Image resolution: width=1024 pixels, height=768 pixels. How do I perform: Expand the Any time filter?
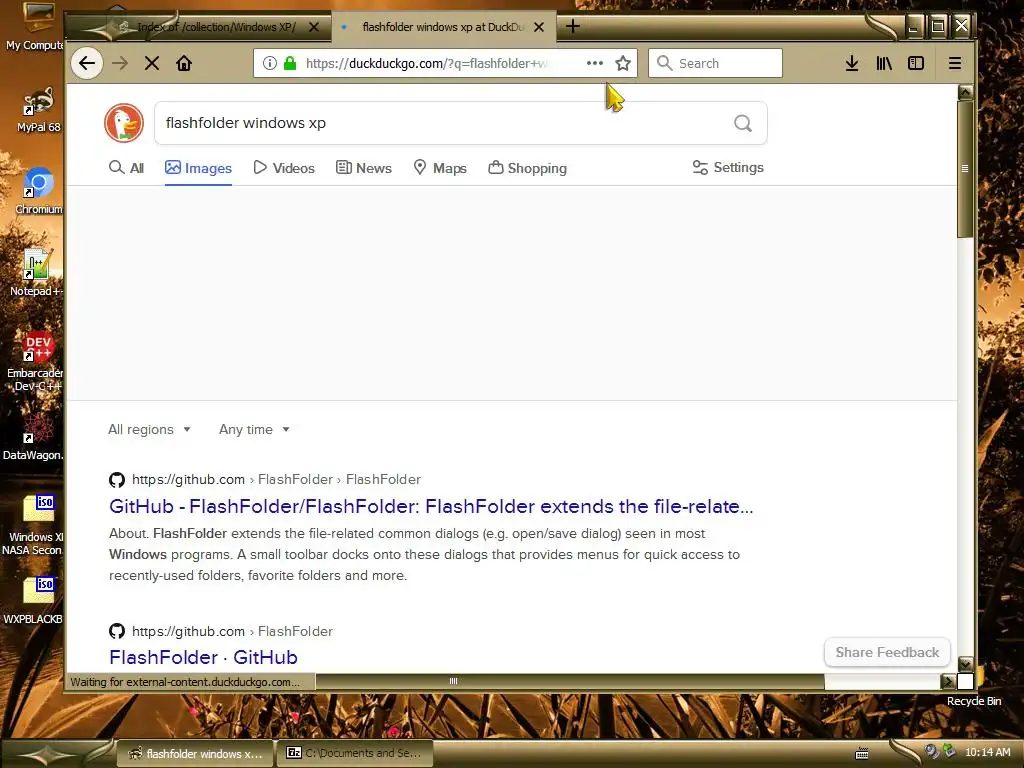coord(255,429)
